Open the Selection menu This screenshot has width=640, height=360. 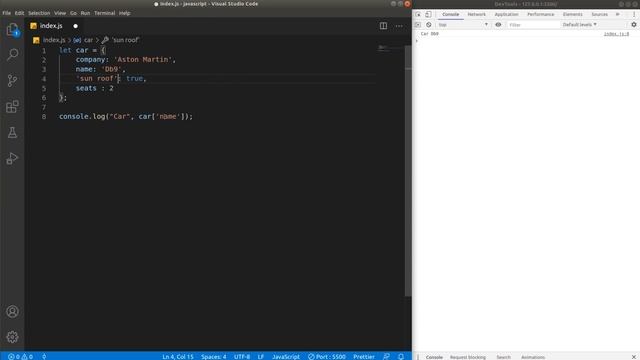pos(39,13)
